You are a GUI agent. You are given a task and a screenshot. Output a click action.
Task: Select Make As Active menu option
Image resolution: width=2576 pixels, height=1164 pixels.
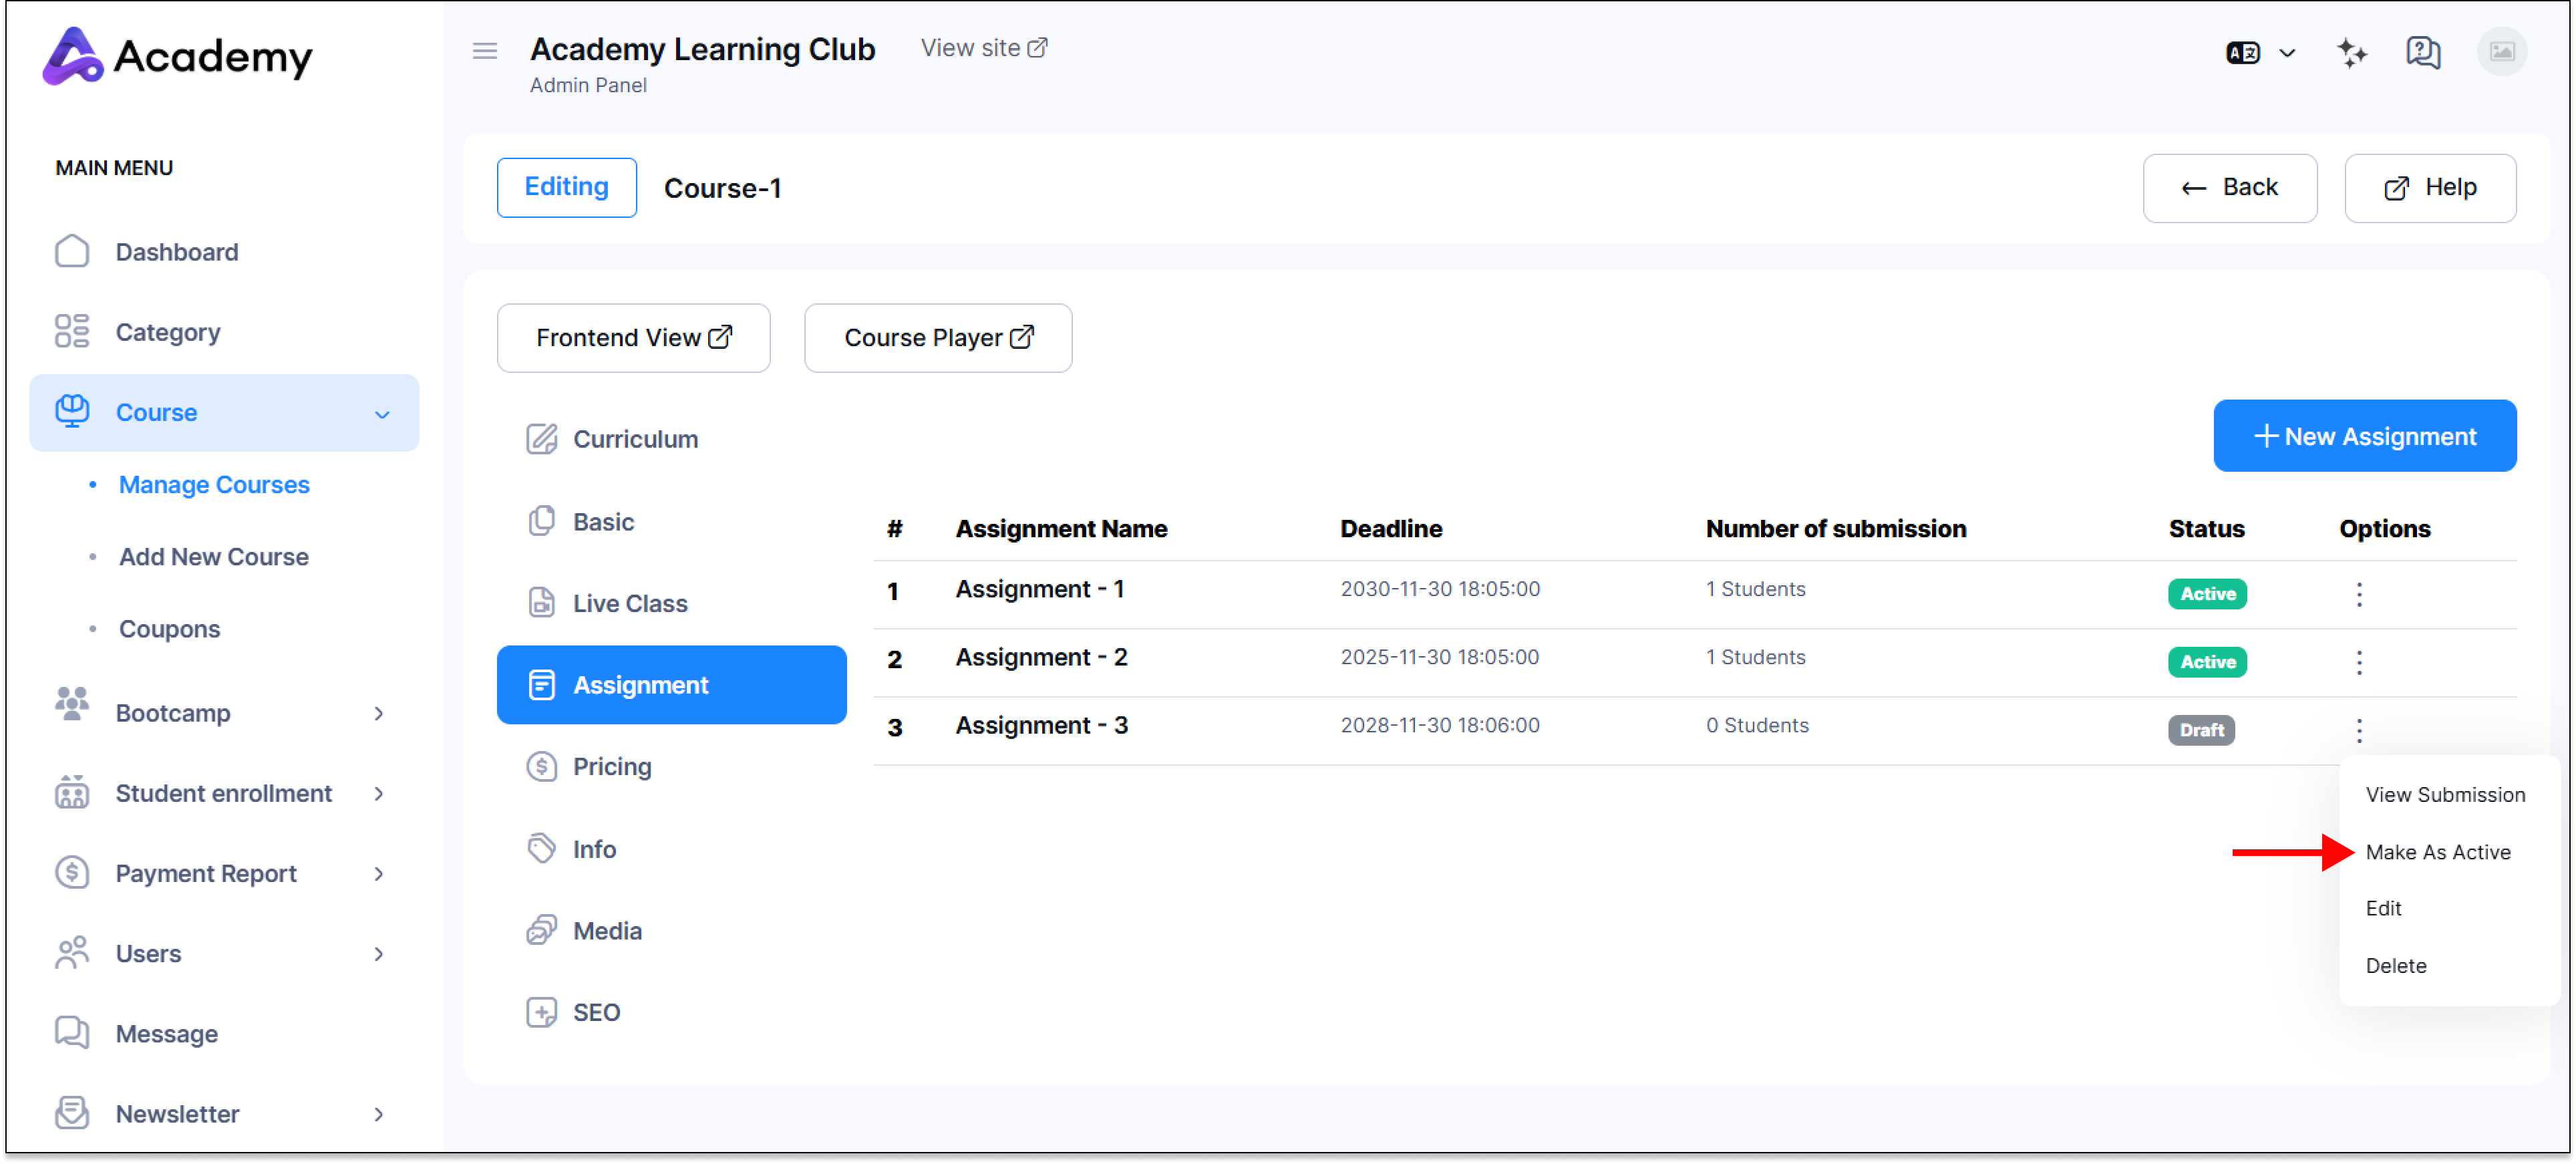(x=2437, y=852)
